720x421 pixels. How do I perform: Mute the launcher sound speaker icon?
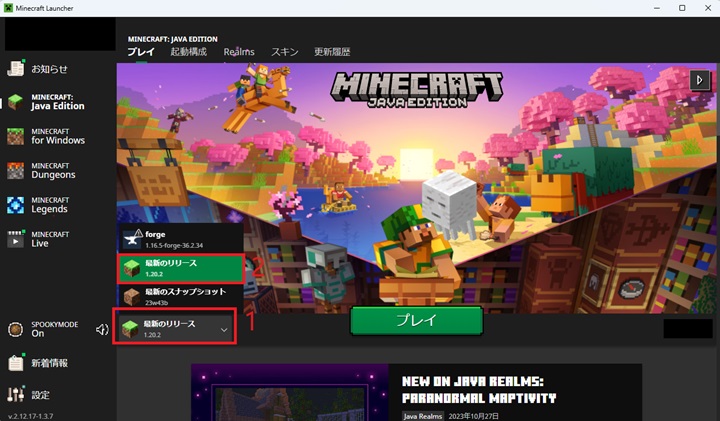pyautogui.click(x=102, y=329)
